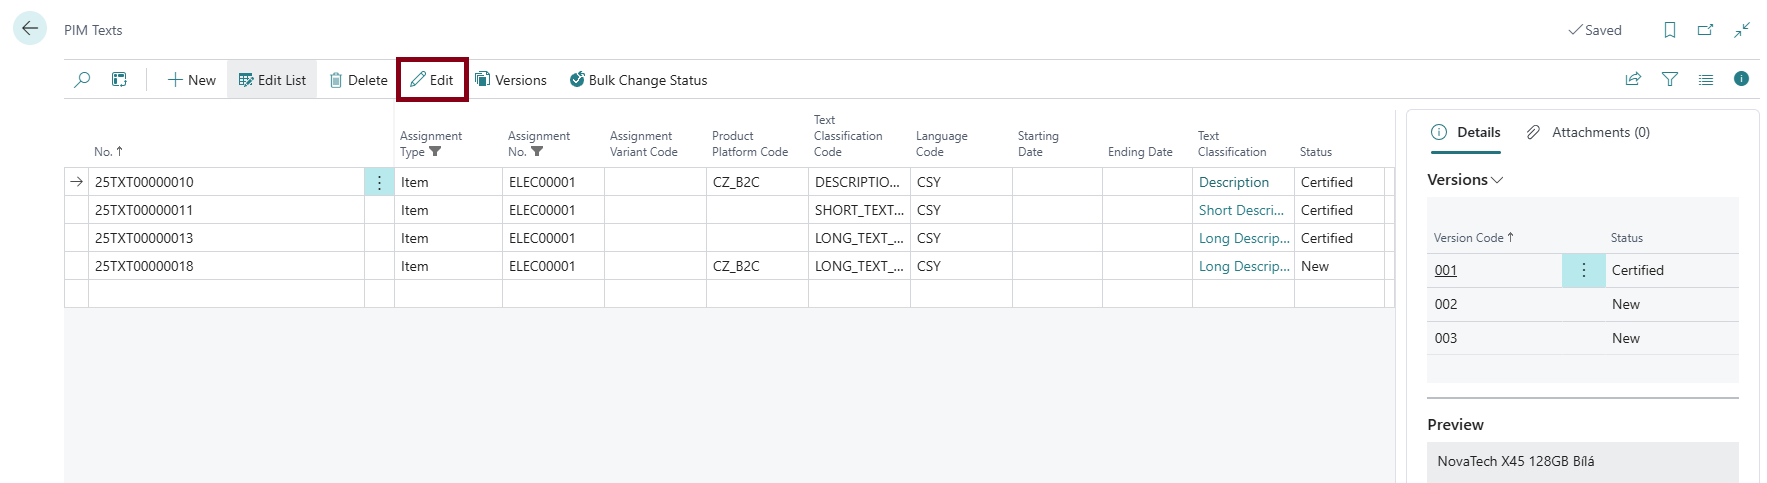
Task: Toggle the Edit List mode
Action: pyautogui.click(x=272, y=80)
